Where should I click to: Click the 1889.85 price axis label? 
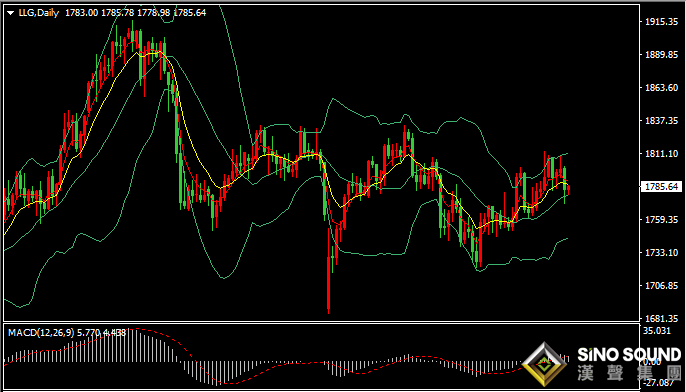[661, 55]
